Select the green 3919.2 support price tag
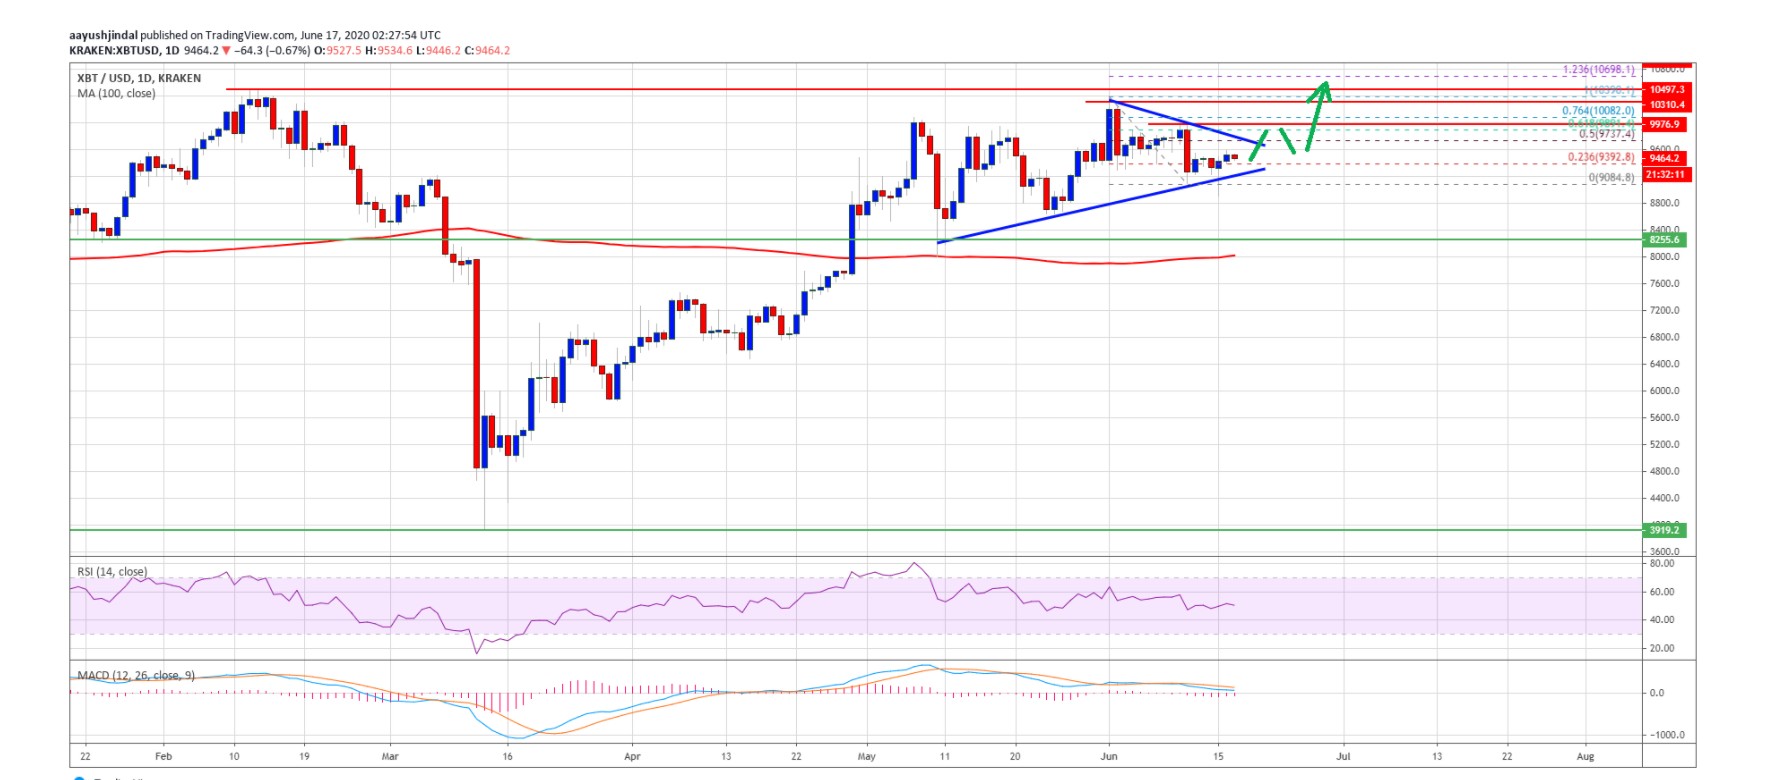This screenshot has height=780, width=1770. [1665, 530]
